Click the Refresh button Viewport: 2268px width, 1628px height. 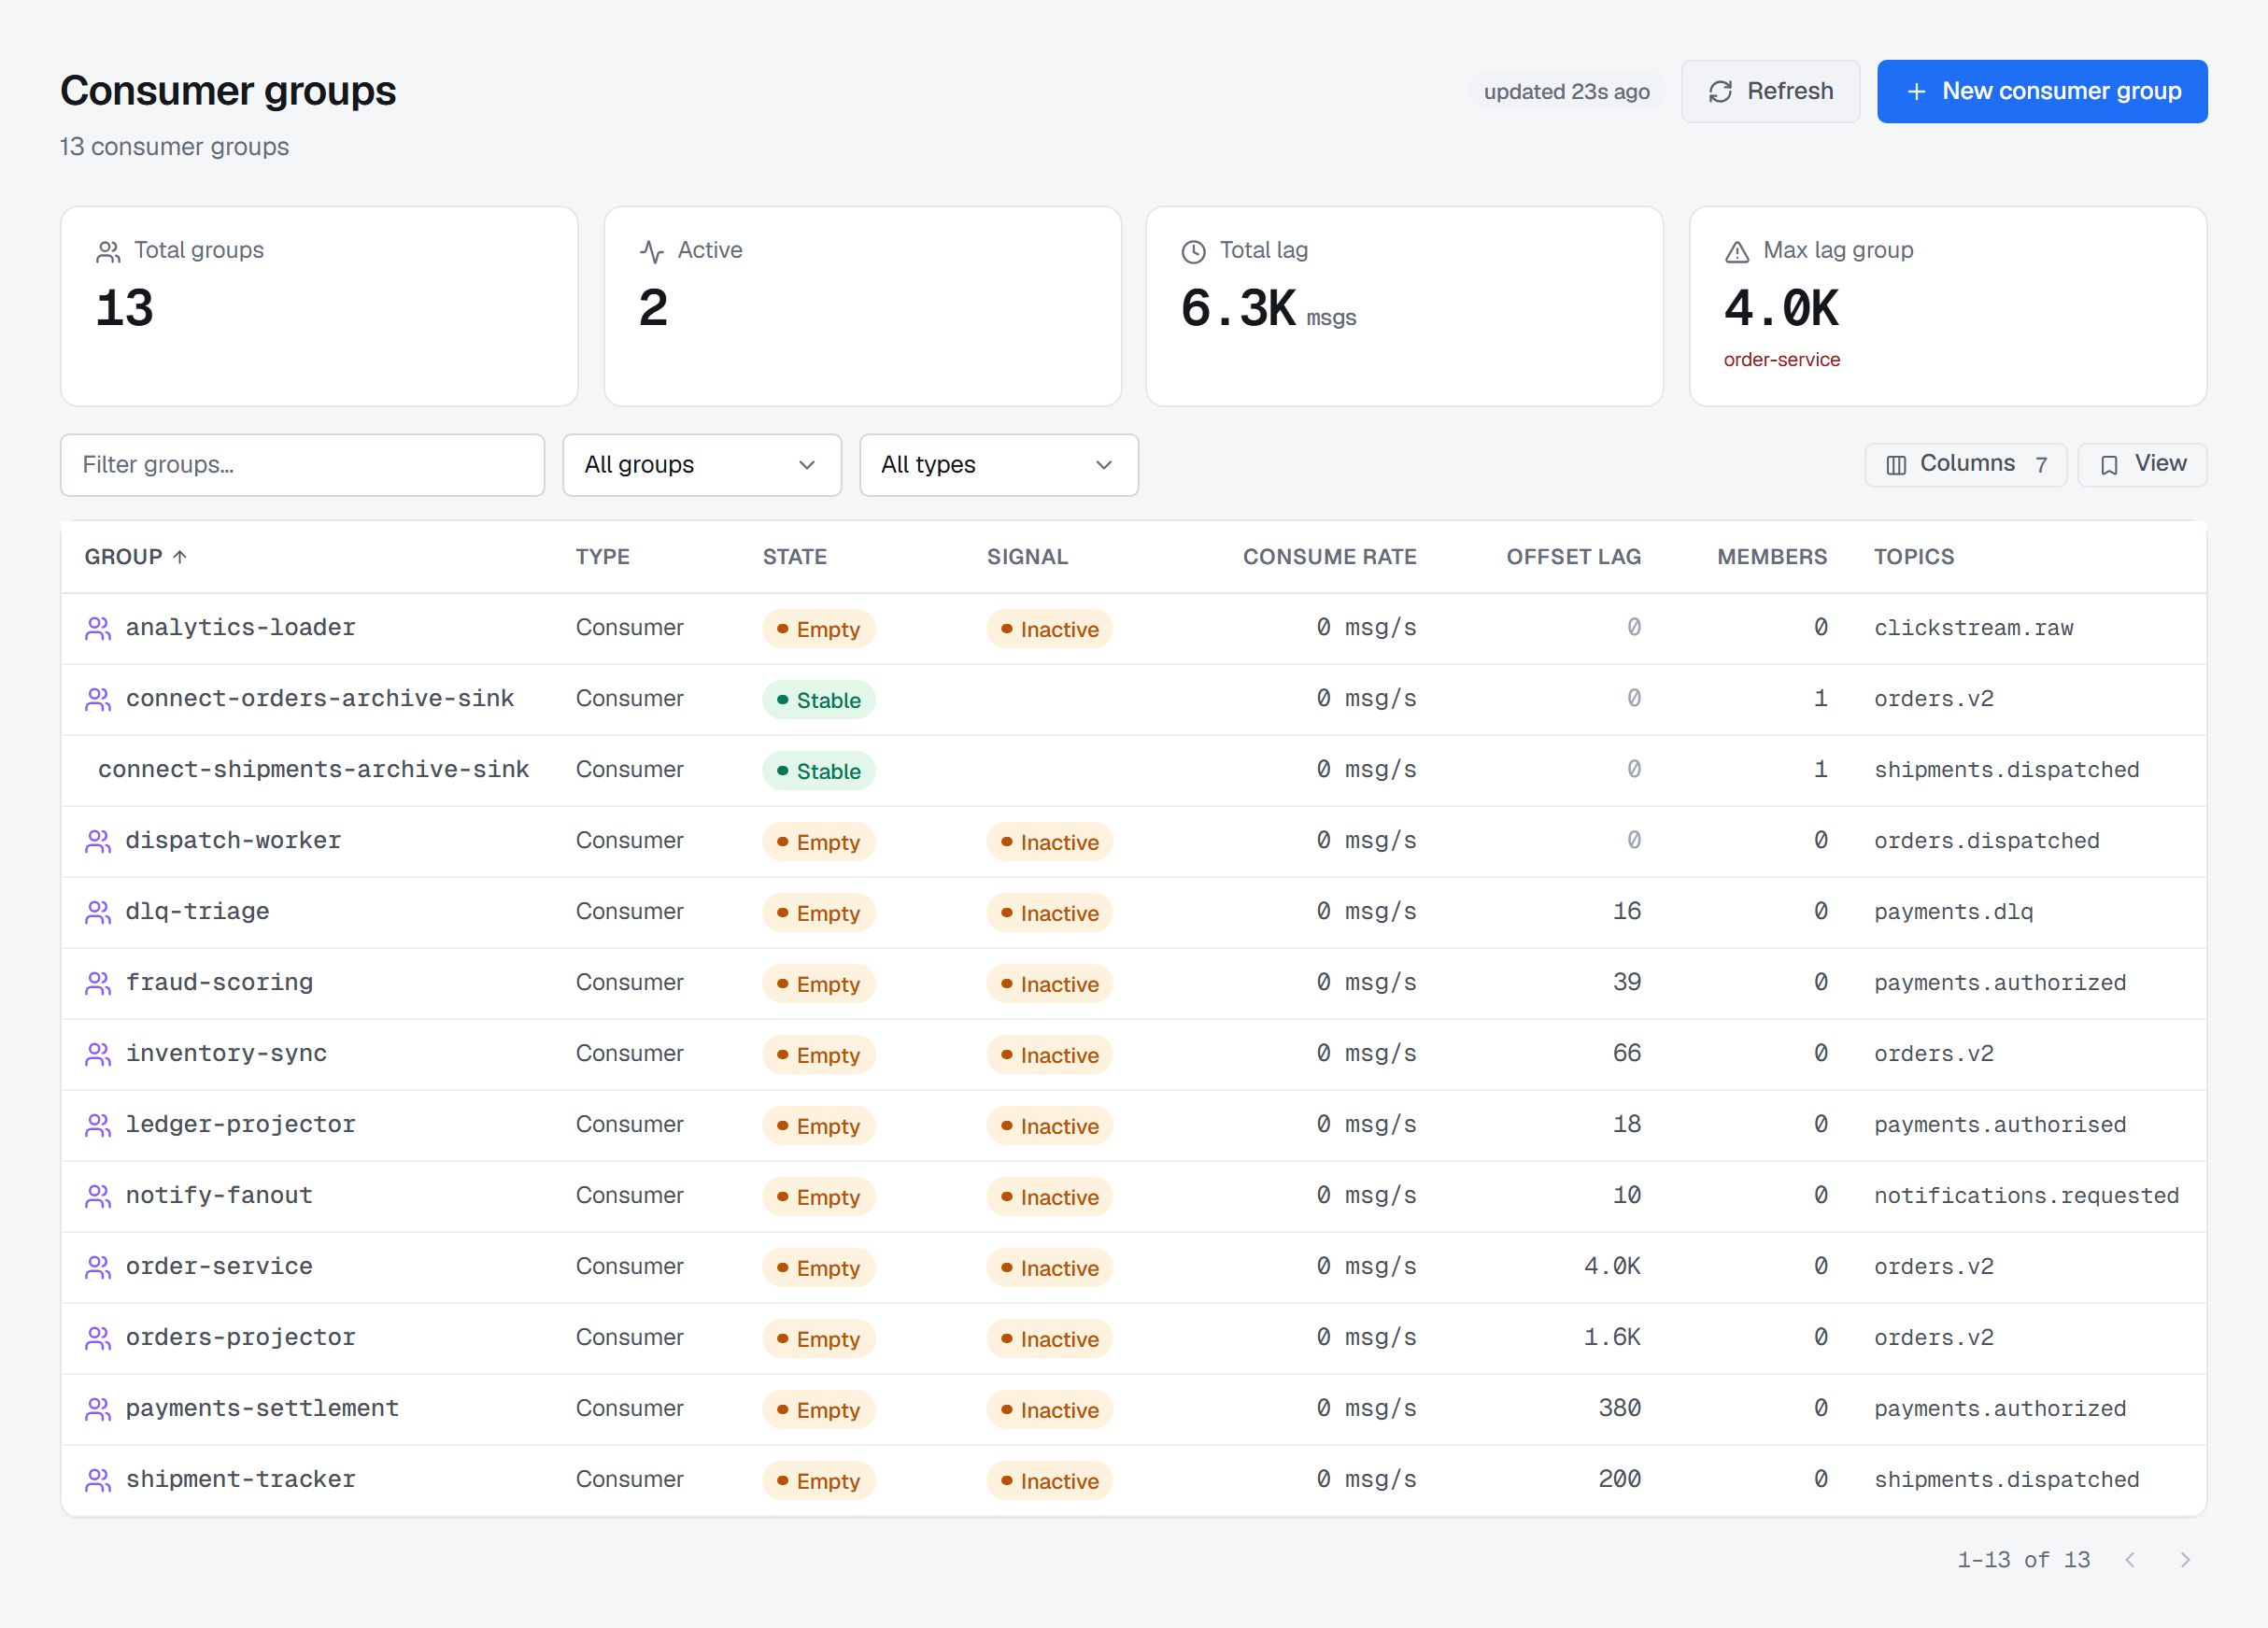click(x=1770, y=92)
